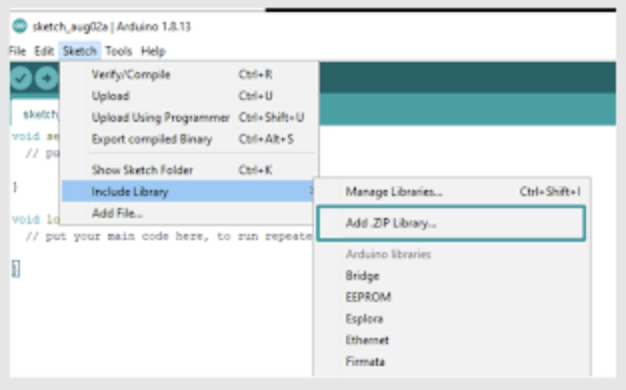Select Add File… menu entry
Screen dimensions: 626x390
coord(190,213)
